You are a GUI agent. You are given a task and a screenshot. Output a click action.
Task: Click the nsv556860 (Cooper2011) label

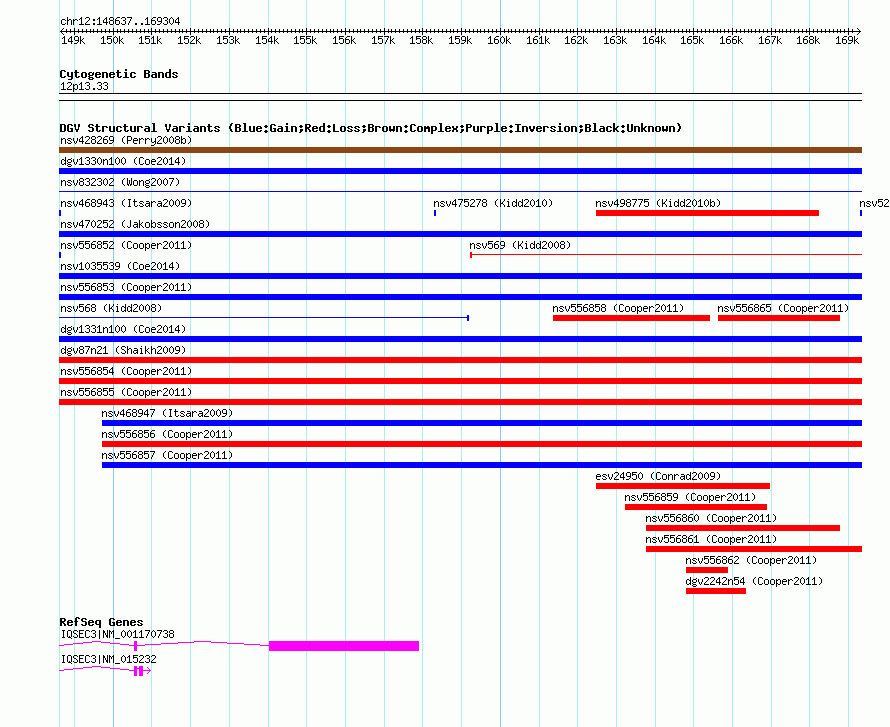click(711, 518)
